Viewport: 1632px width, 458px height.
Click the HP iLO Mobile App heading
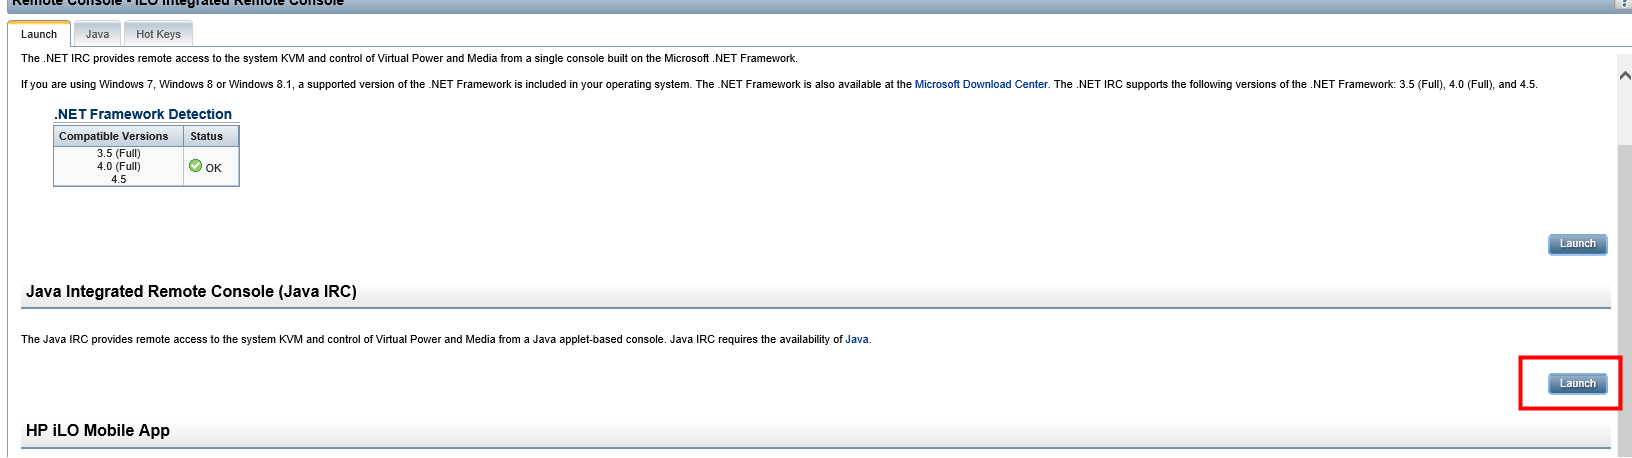98,431
